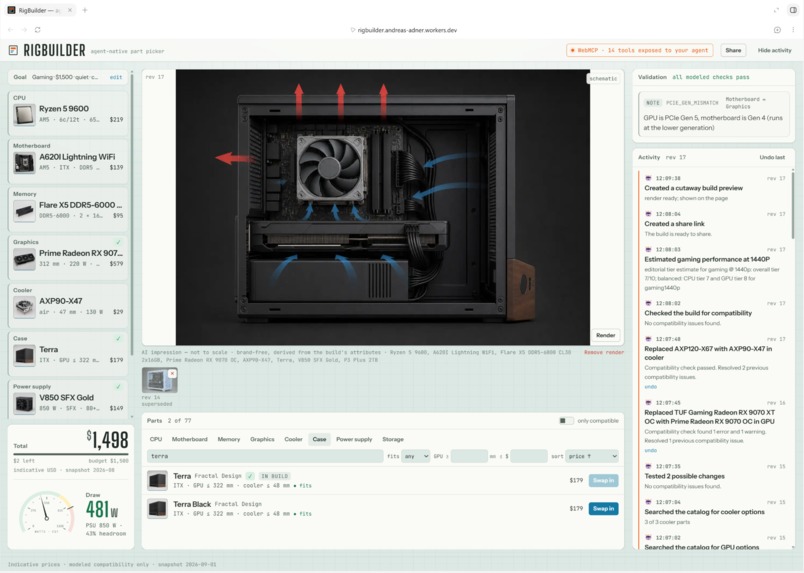Remove the rev 16 superseded thumbnail
Viewport: 804px width, 573px height.
pyautogui.click(x=173, y=373)
